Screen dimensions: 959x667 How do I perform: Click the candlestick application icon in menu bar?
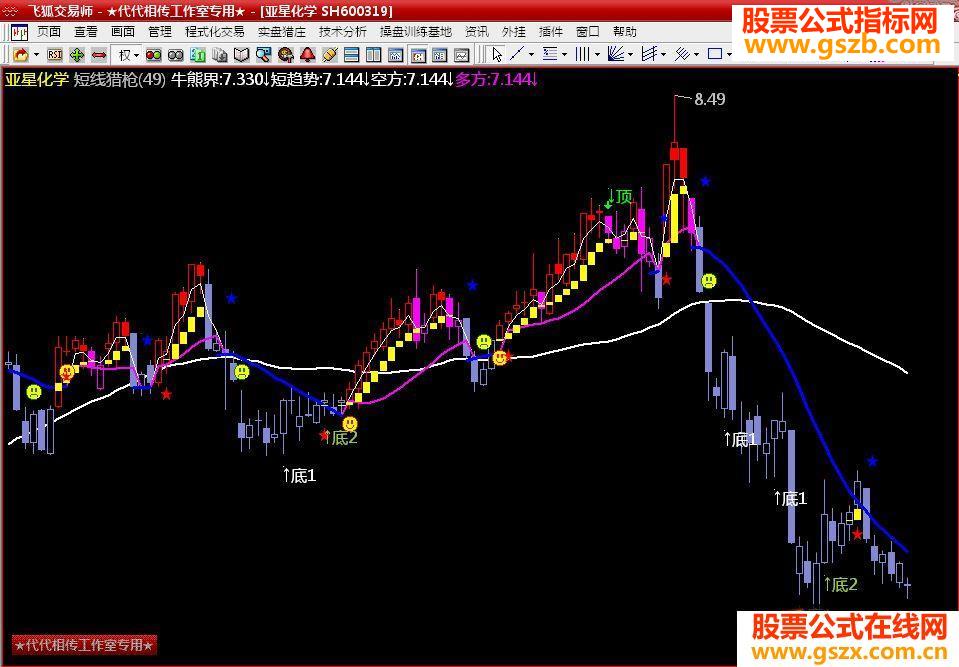[19, 32]
